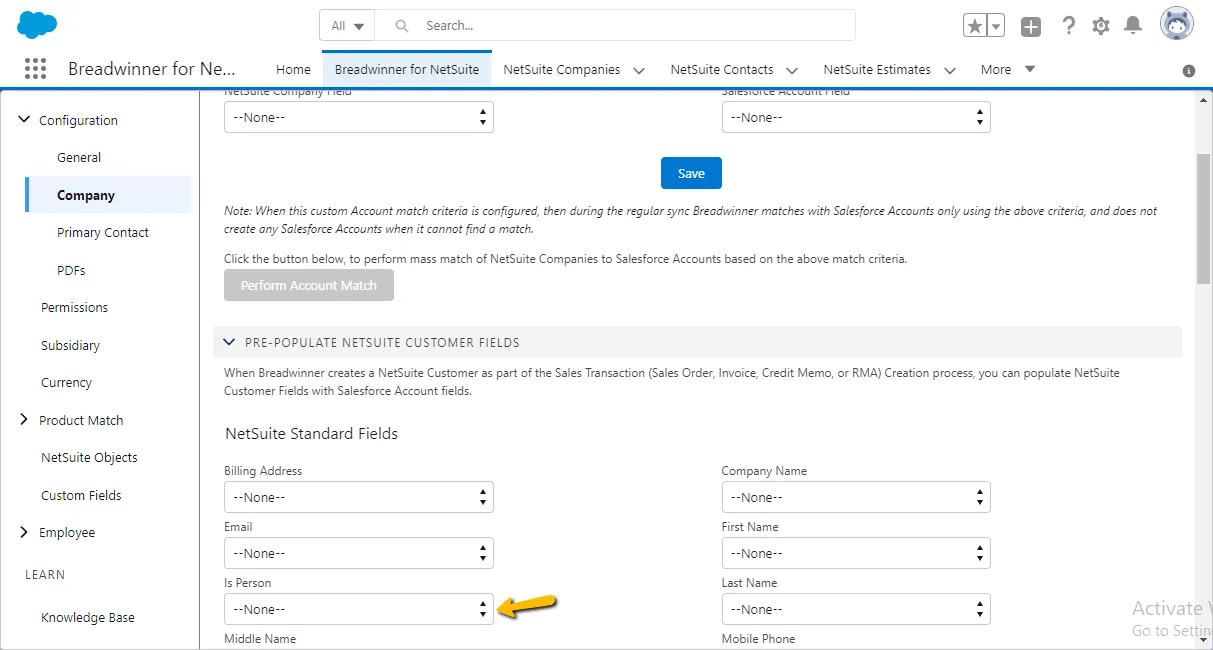Image resolution: width=1213 pixels, height=650 pixels.
Task: Open PDFs settings in the sidebar
Action: click(71, 270)
